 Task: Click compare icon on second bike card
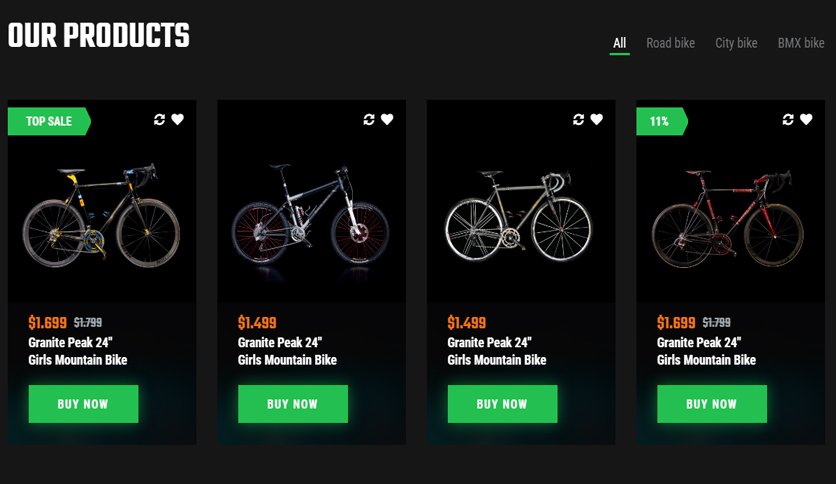click(x=368, y=119)
